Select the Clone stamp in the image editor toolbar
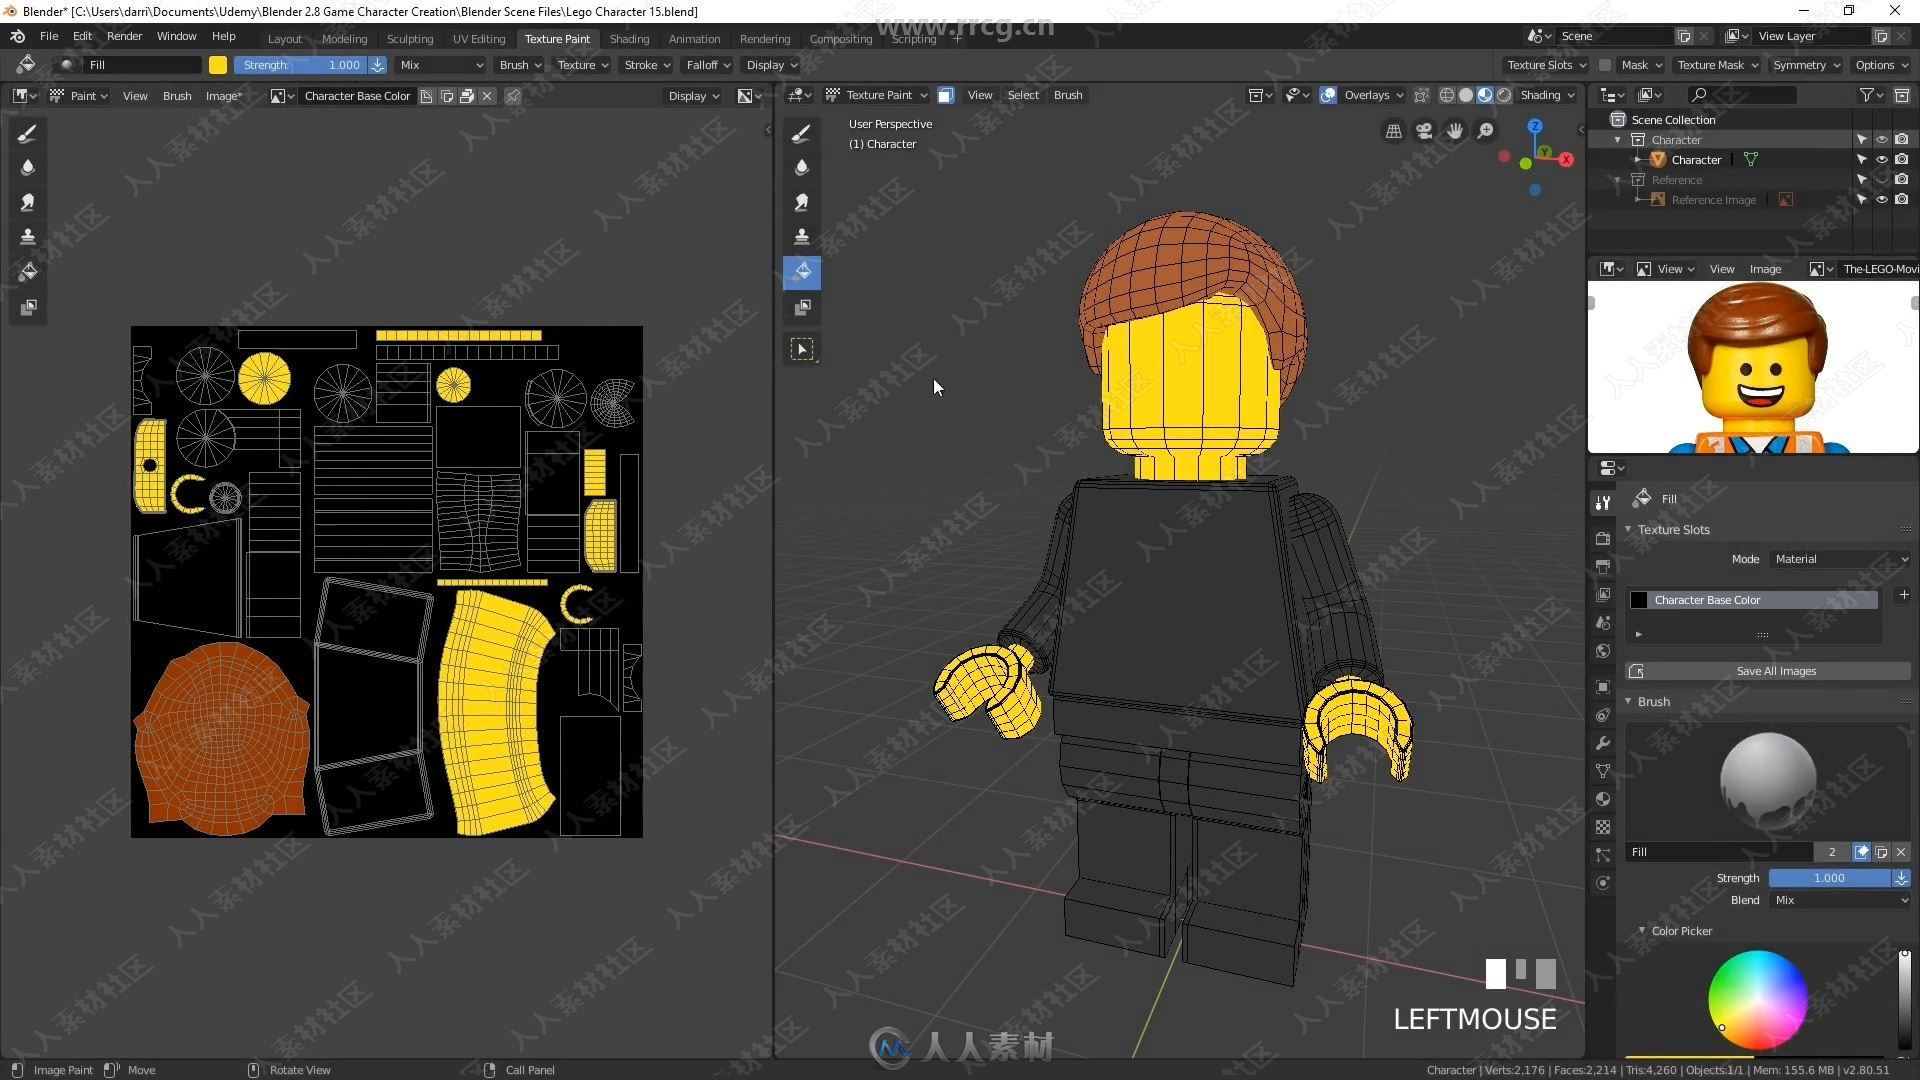The width and height of the screenshot is (1920, 1080). coord(28,237)
